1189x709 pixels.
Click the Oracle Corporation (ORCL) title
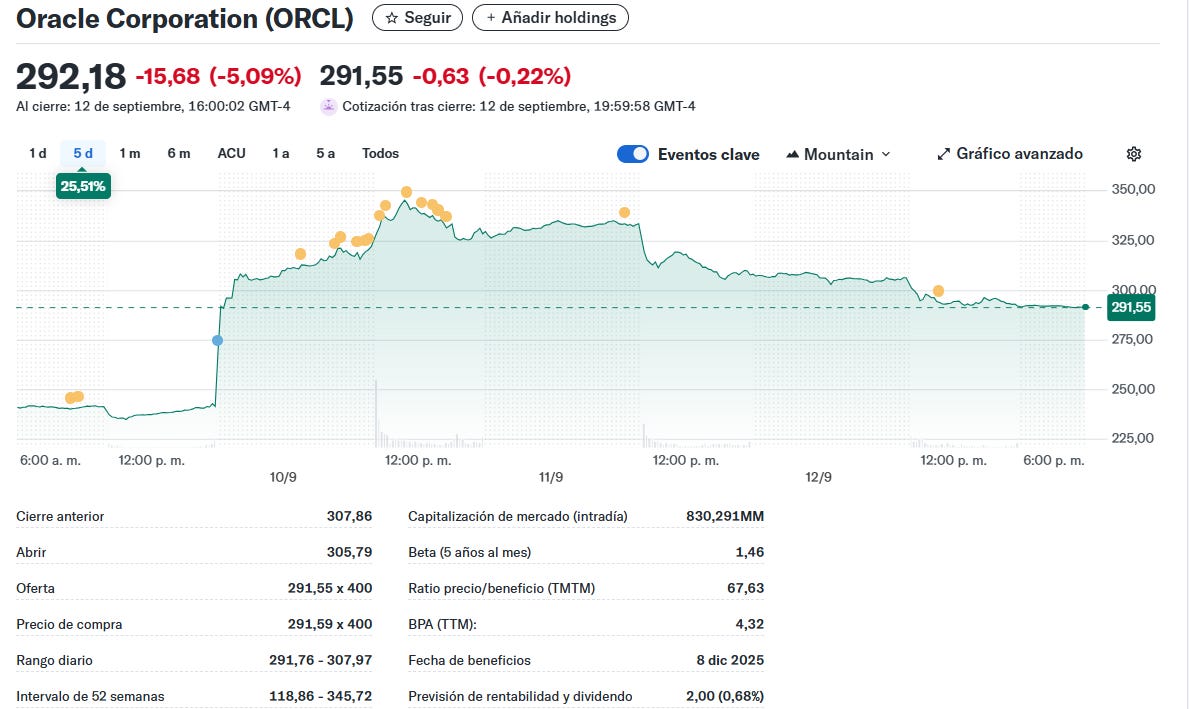(185, 18)
